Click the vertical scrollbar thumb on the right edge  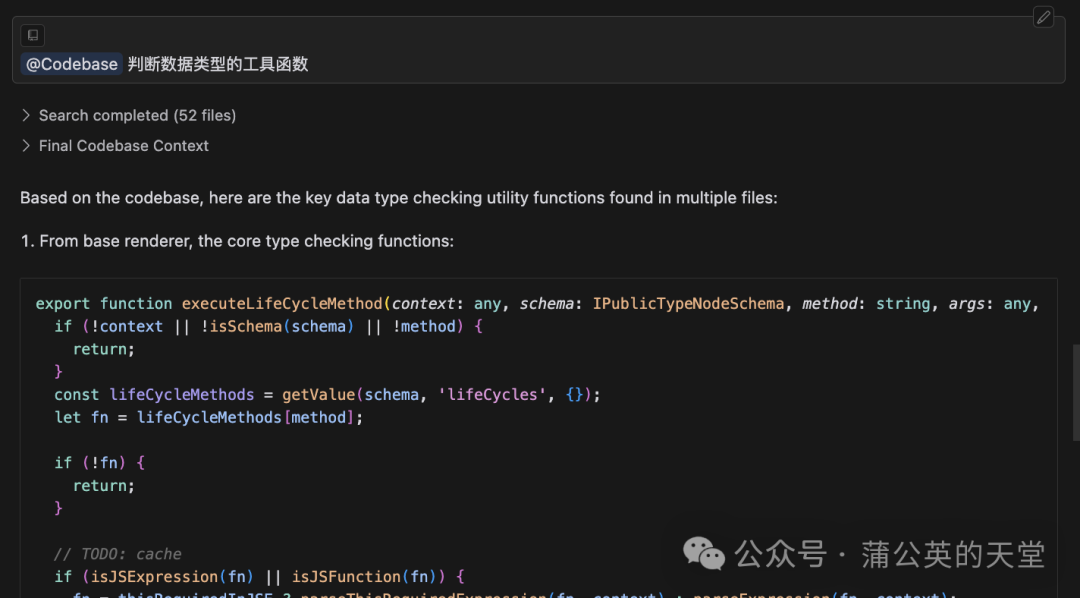(x=1076, y=392)
